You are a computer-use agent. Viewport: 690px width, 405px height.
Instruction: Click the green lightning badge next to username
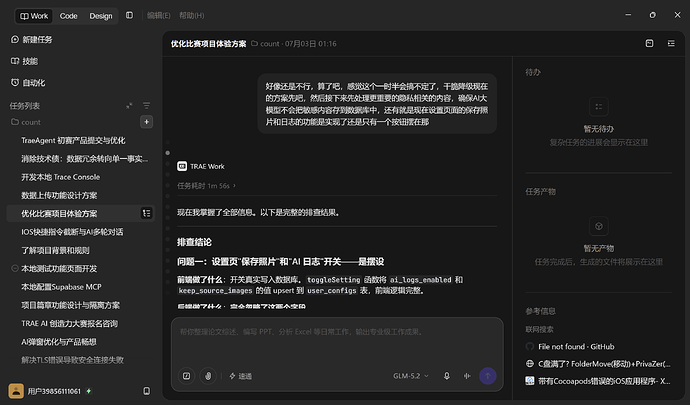(x=89, y=391)
